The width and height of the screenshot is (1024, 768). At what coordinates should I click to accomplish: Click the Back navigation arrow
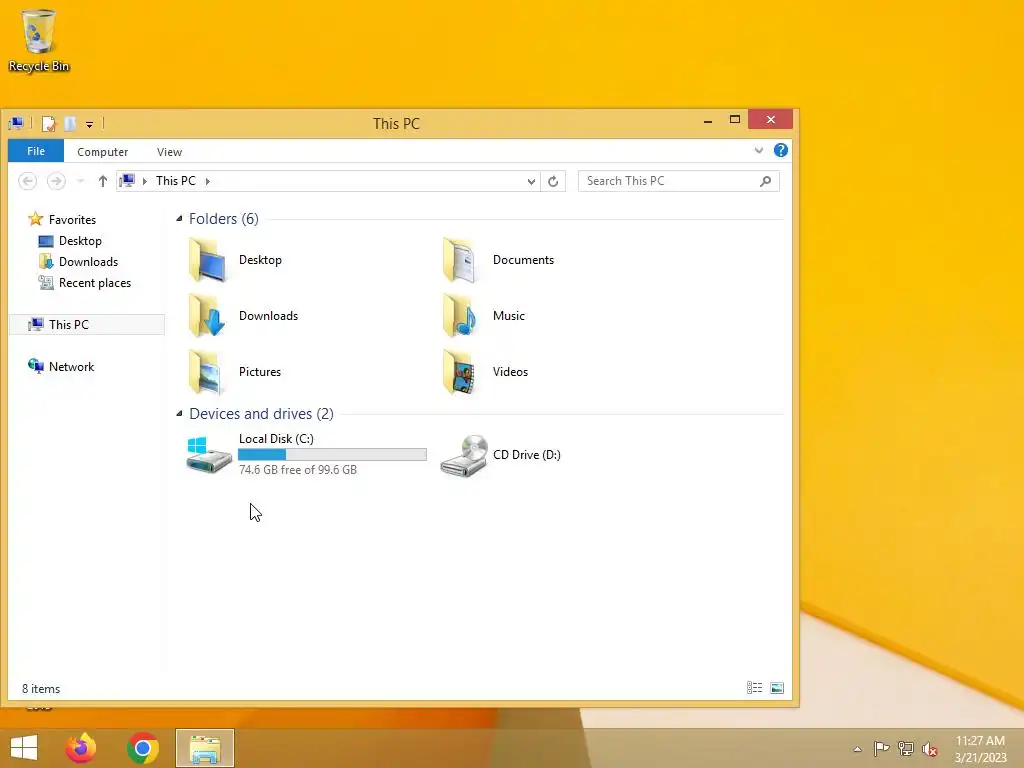(27, 181)
